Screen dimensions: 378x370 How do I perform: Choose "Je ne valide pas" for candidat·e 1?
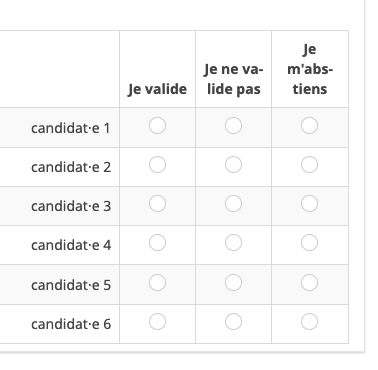[233, 126]
